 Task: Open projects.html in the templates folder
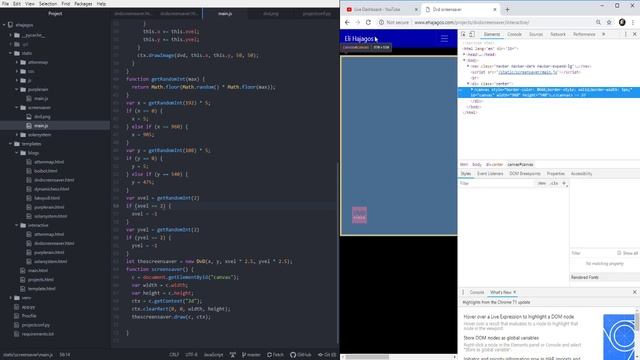tap(40, 280)
